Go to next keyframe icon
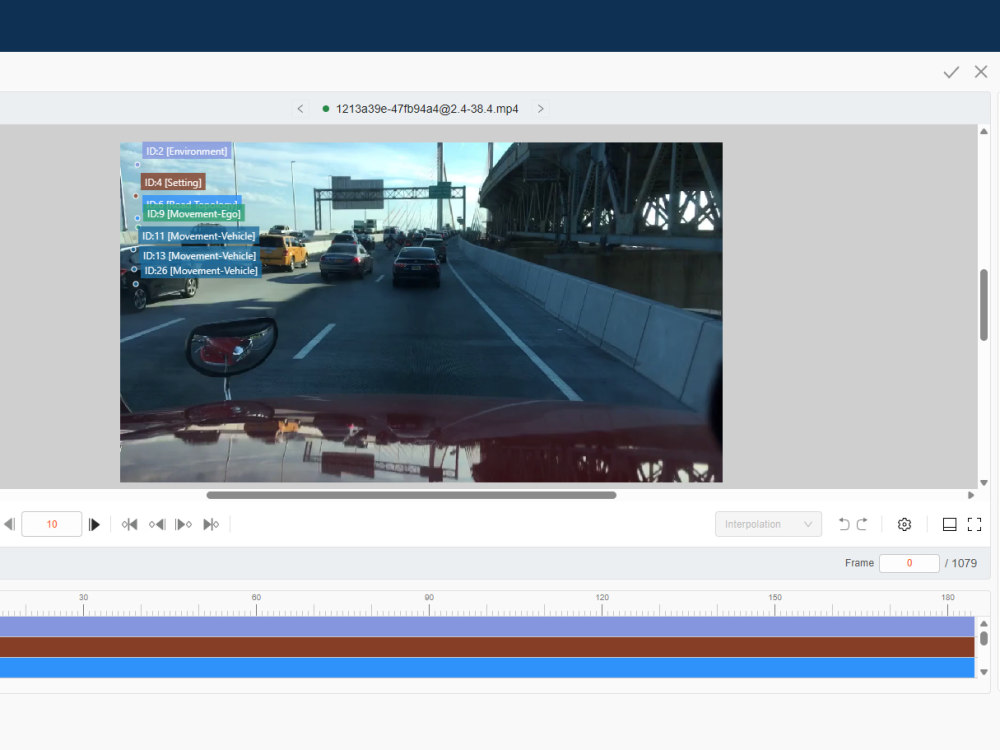1000x750 pixels. [x=184, y=524]
